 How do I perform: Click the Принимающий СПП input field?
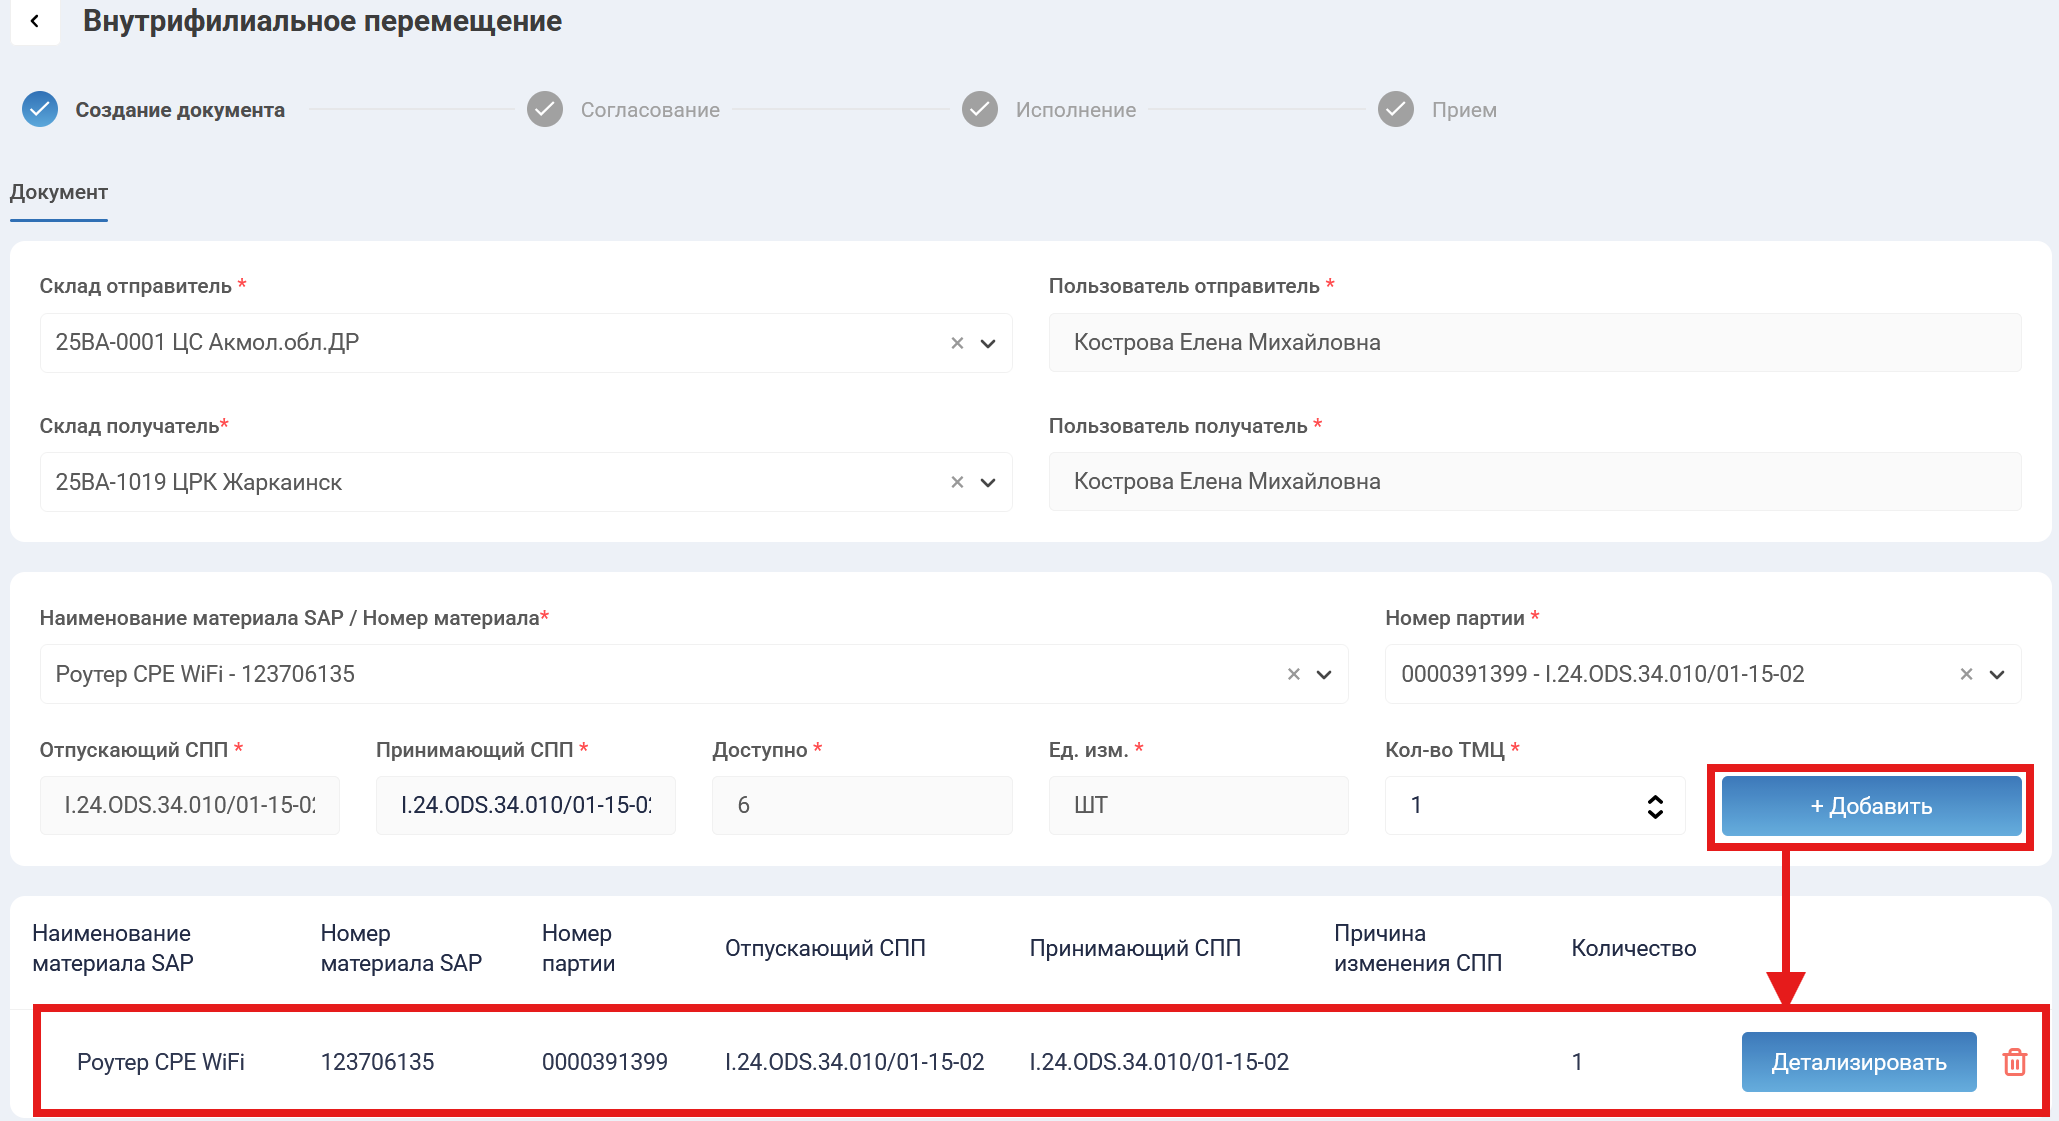click(x=525, y=806)
